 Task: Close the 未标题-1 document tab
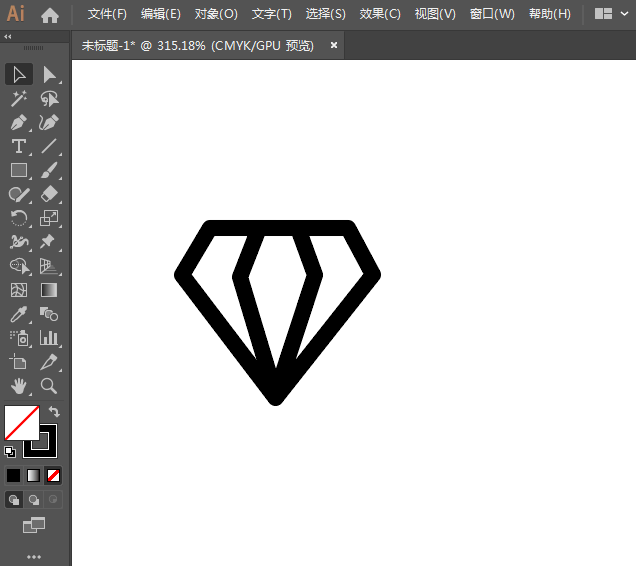click(x=333, y=45)
